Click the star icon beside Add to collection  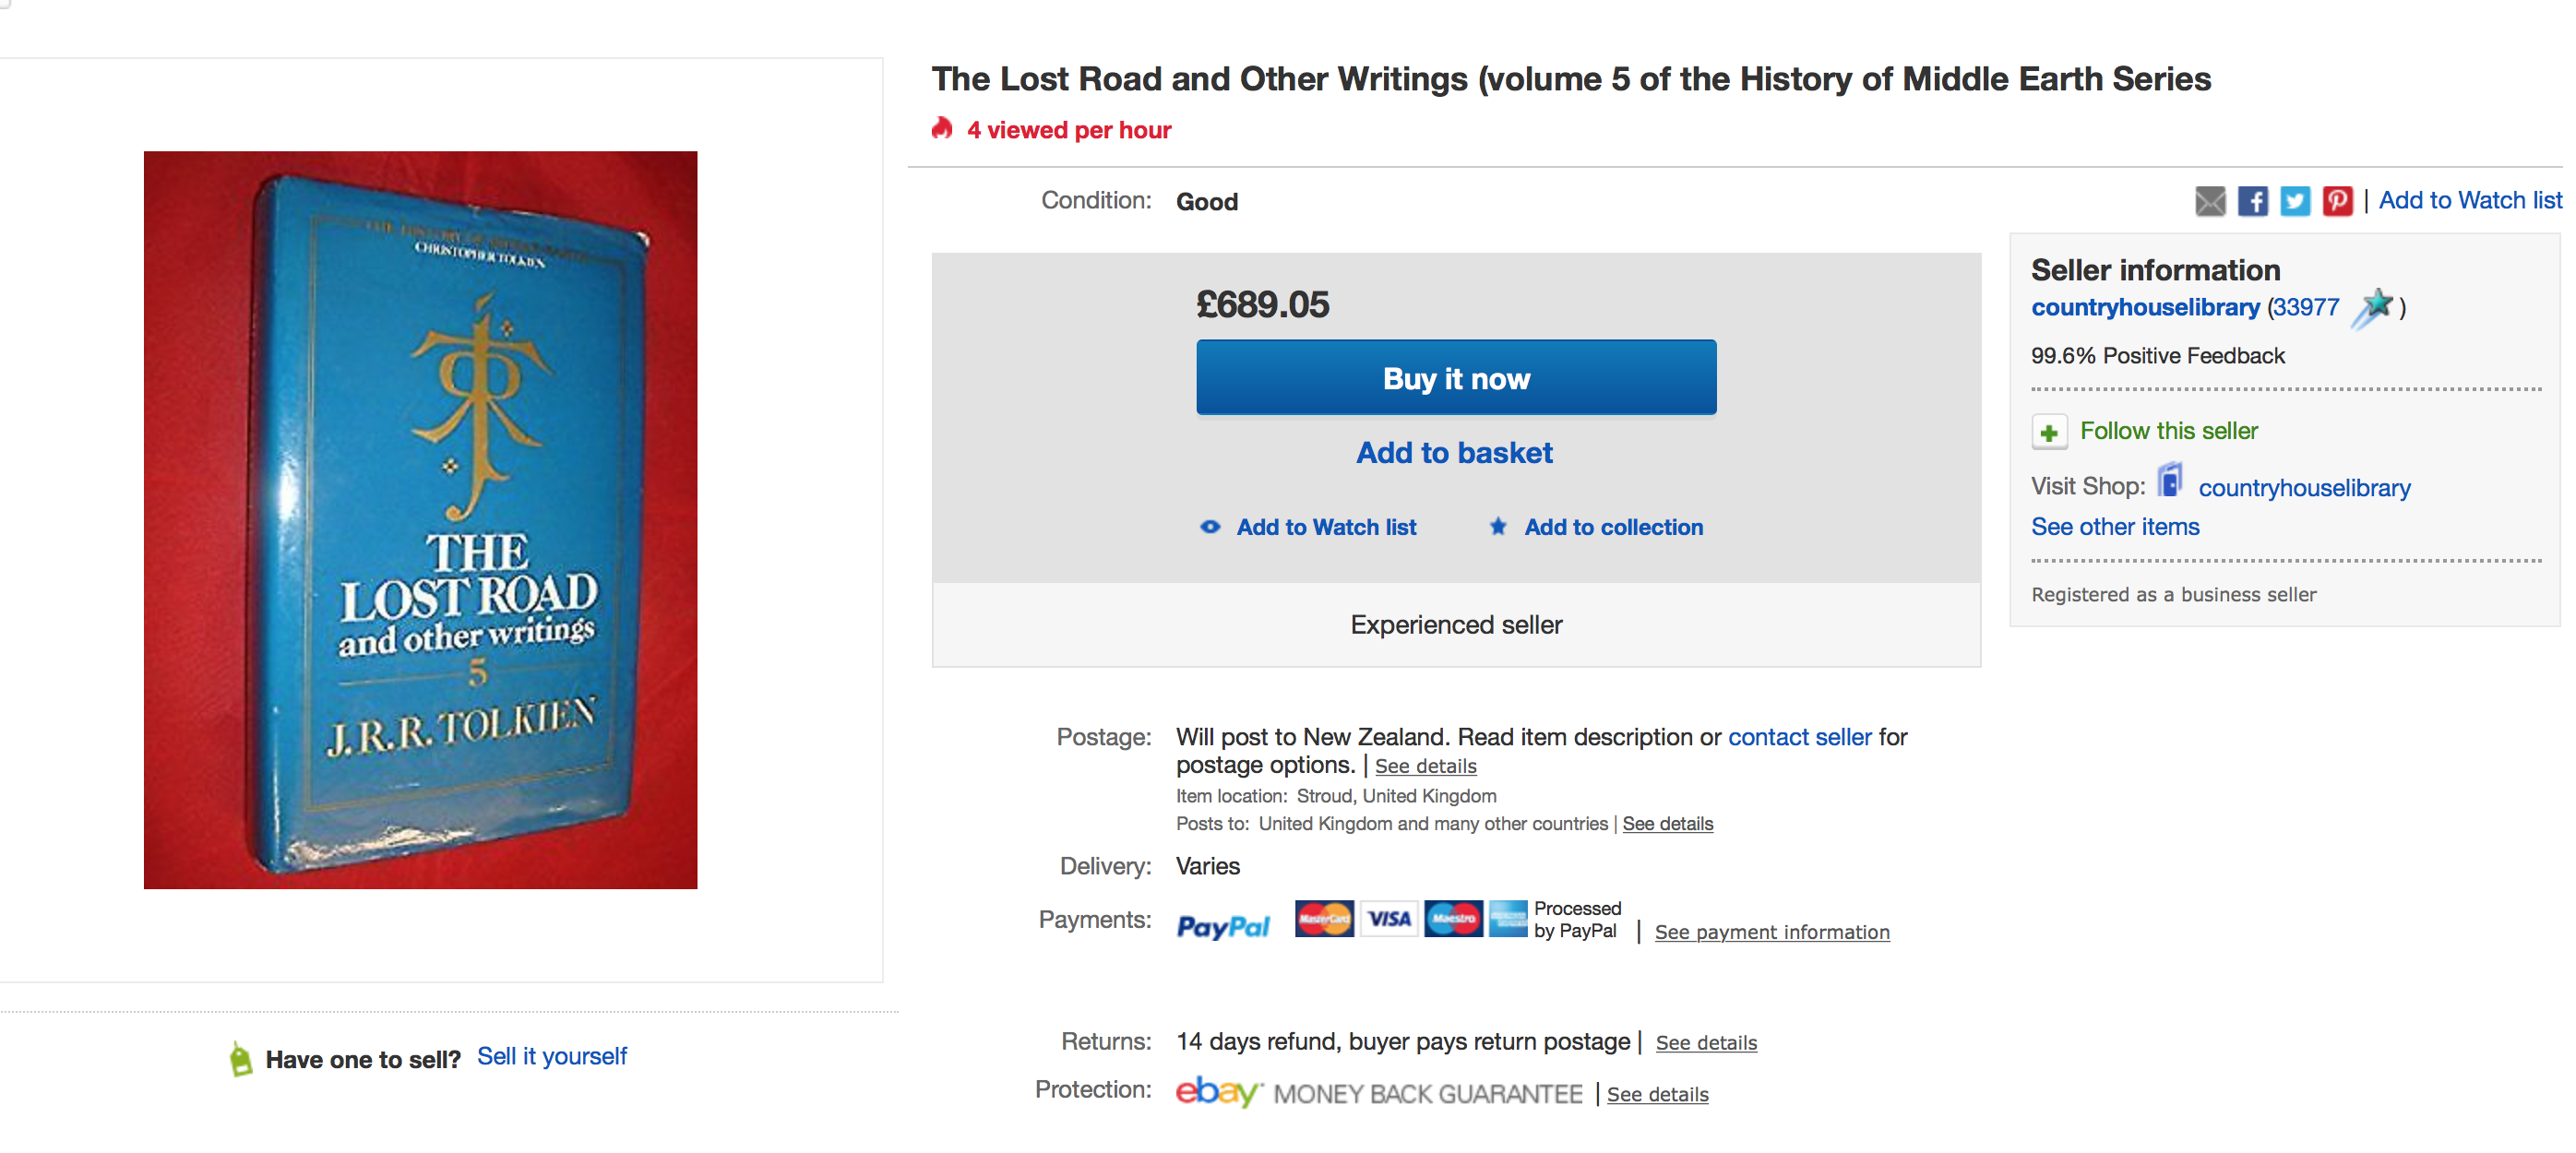click(x=1497, y=526)
